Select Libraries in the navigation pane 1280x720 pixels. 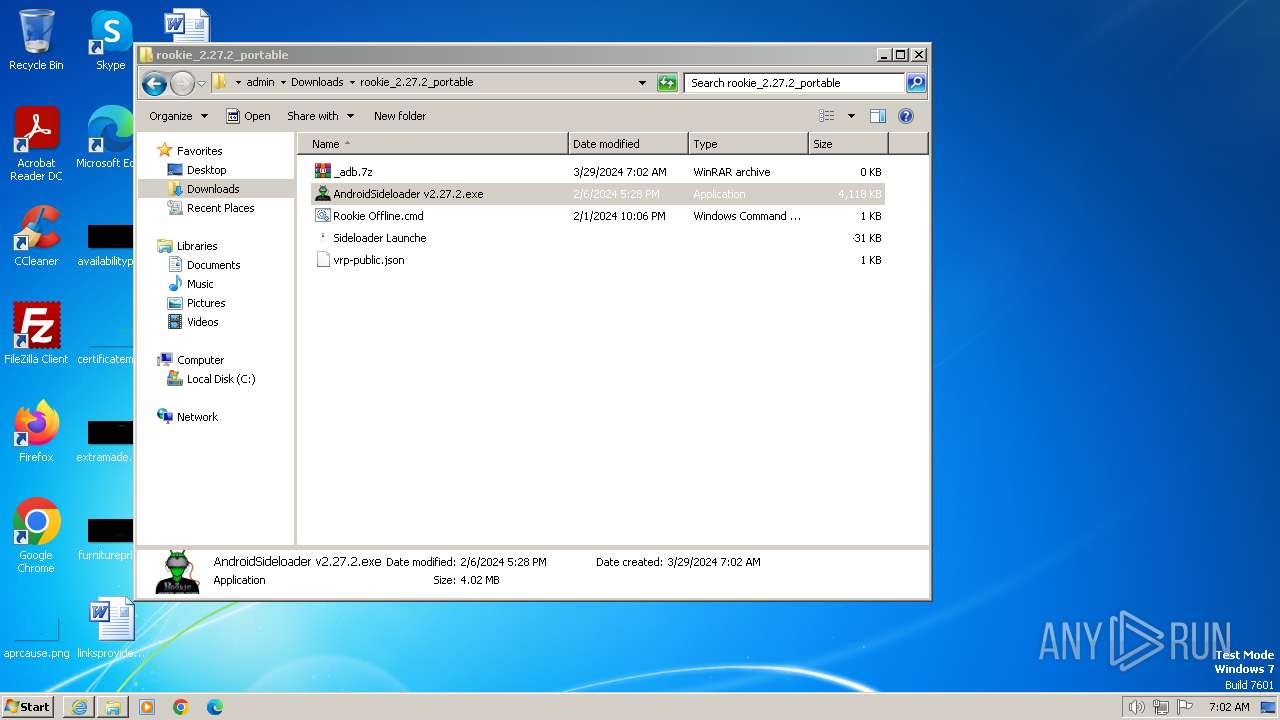pos(197,246)
